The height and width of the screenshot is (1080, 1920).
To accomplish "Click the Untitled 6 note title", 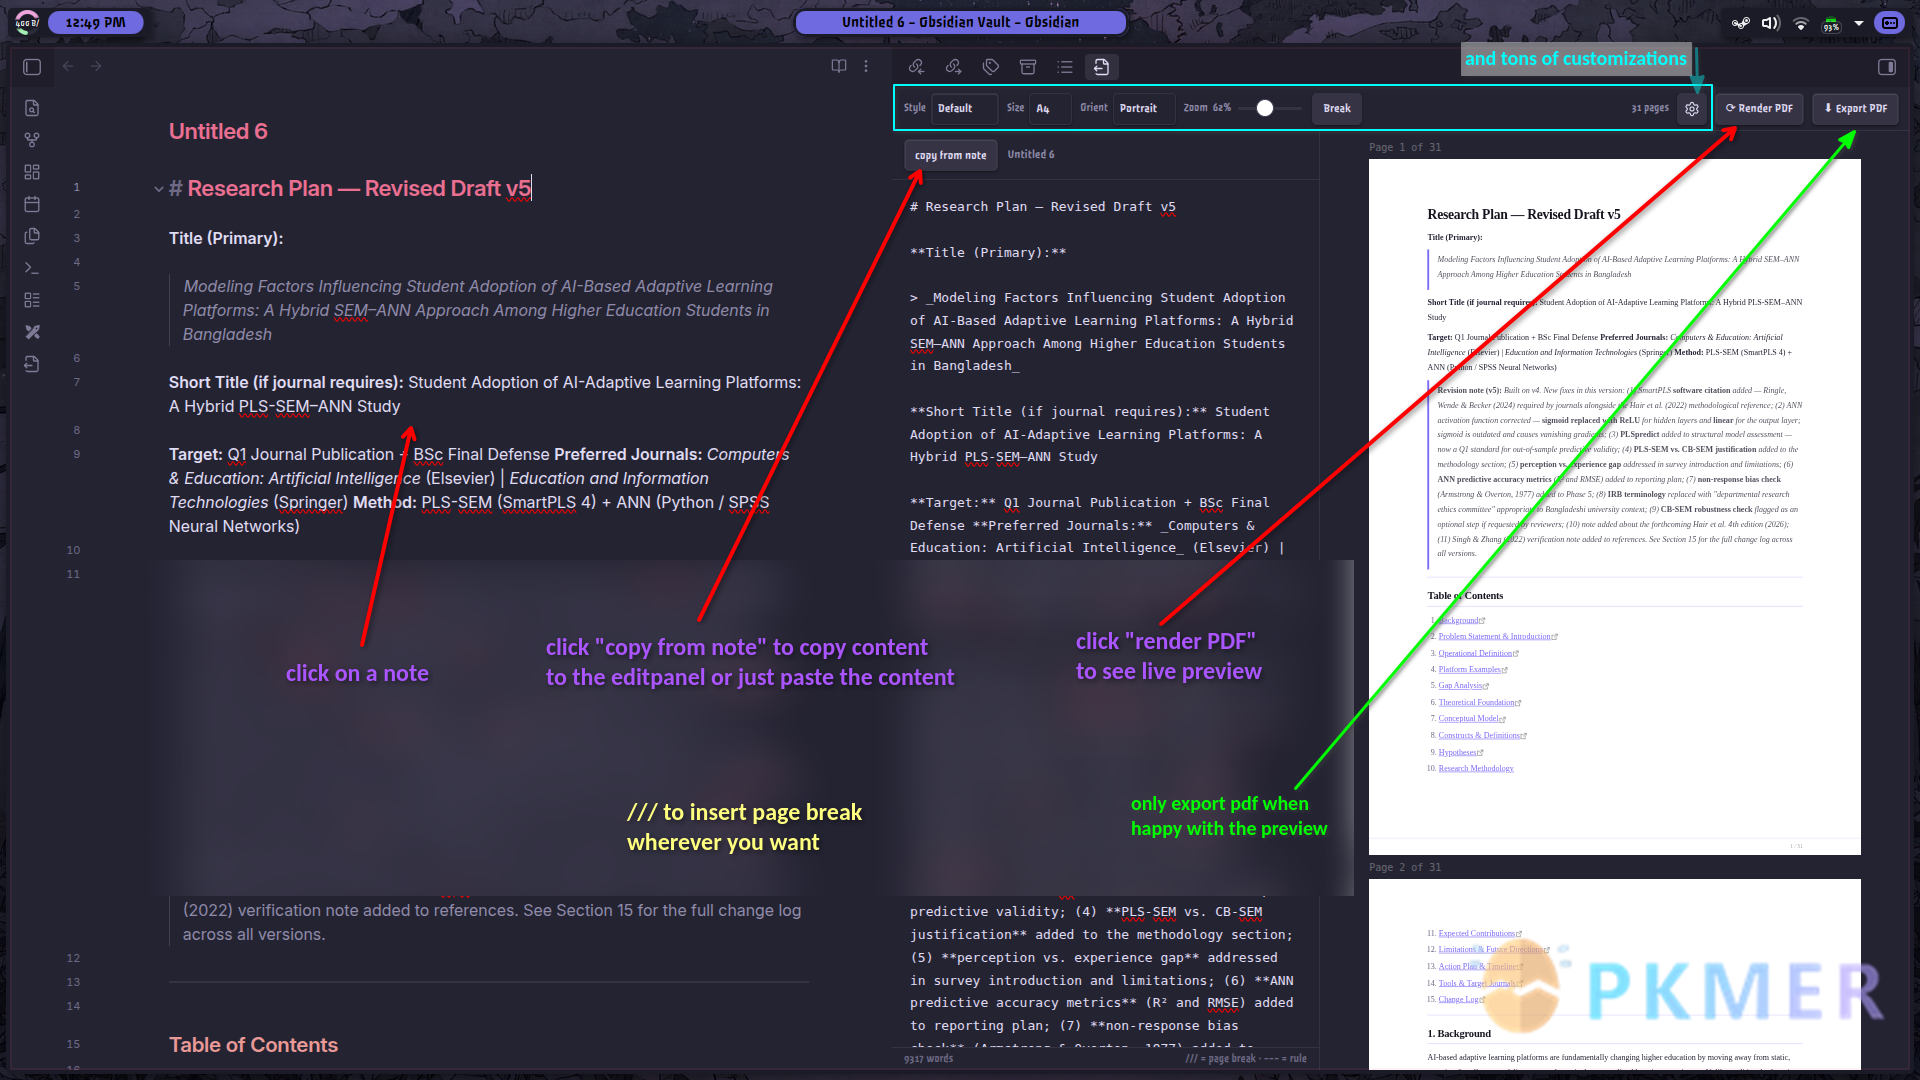I will click(218, 131).
